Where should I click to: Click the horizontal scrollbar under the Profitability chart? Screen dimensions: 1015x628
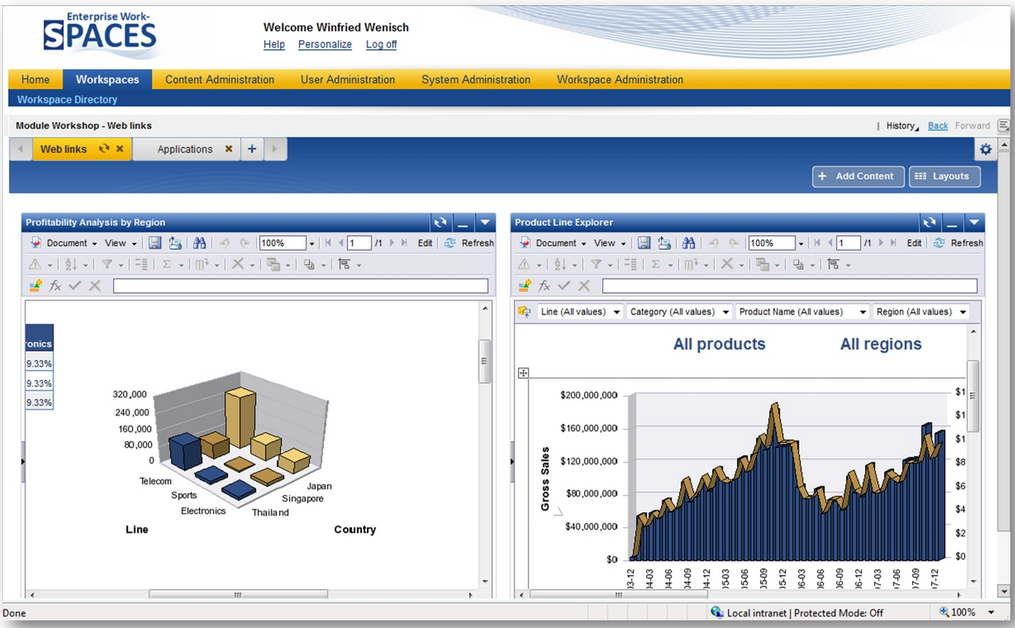click(x=237, y=594)
